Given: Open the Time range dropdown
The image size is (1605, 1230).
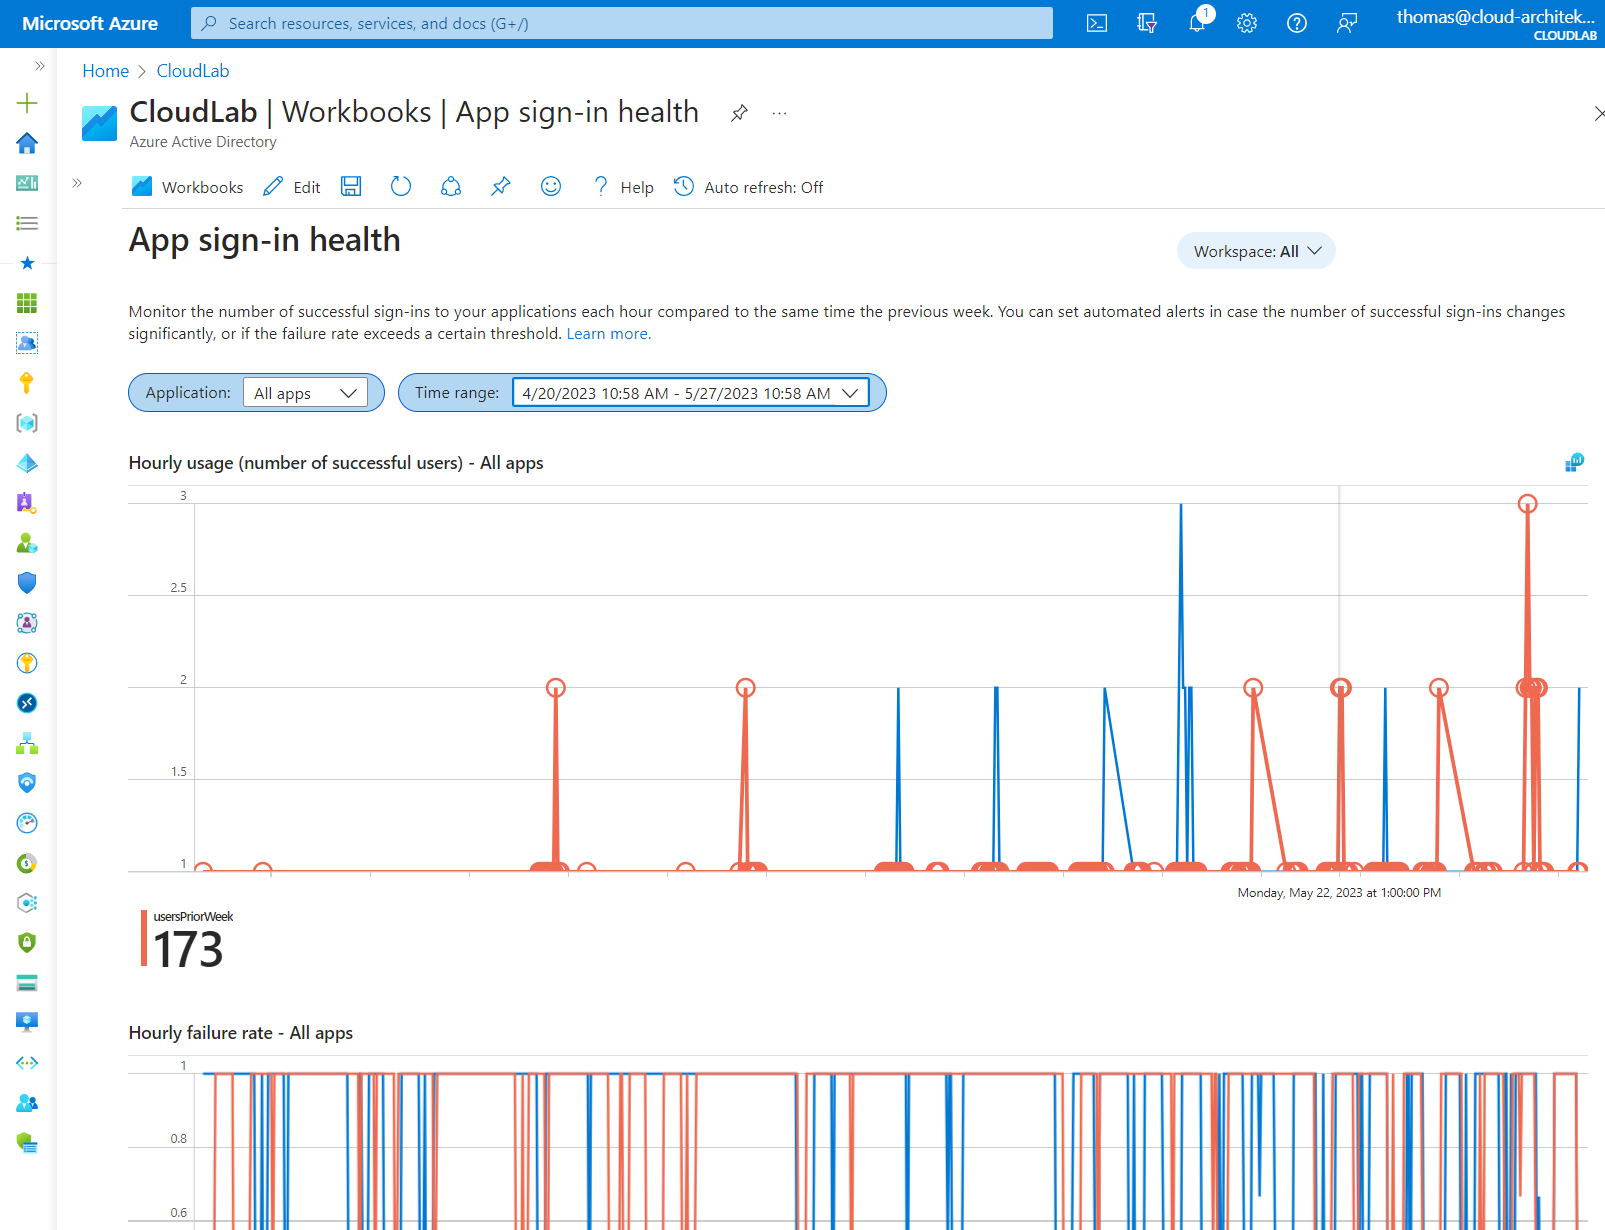Looking at the screenshot, I should coord(690,393).
